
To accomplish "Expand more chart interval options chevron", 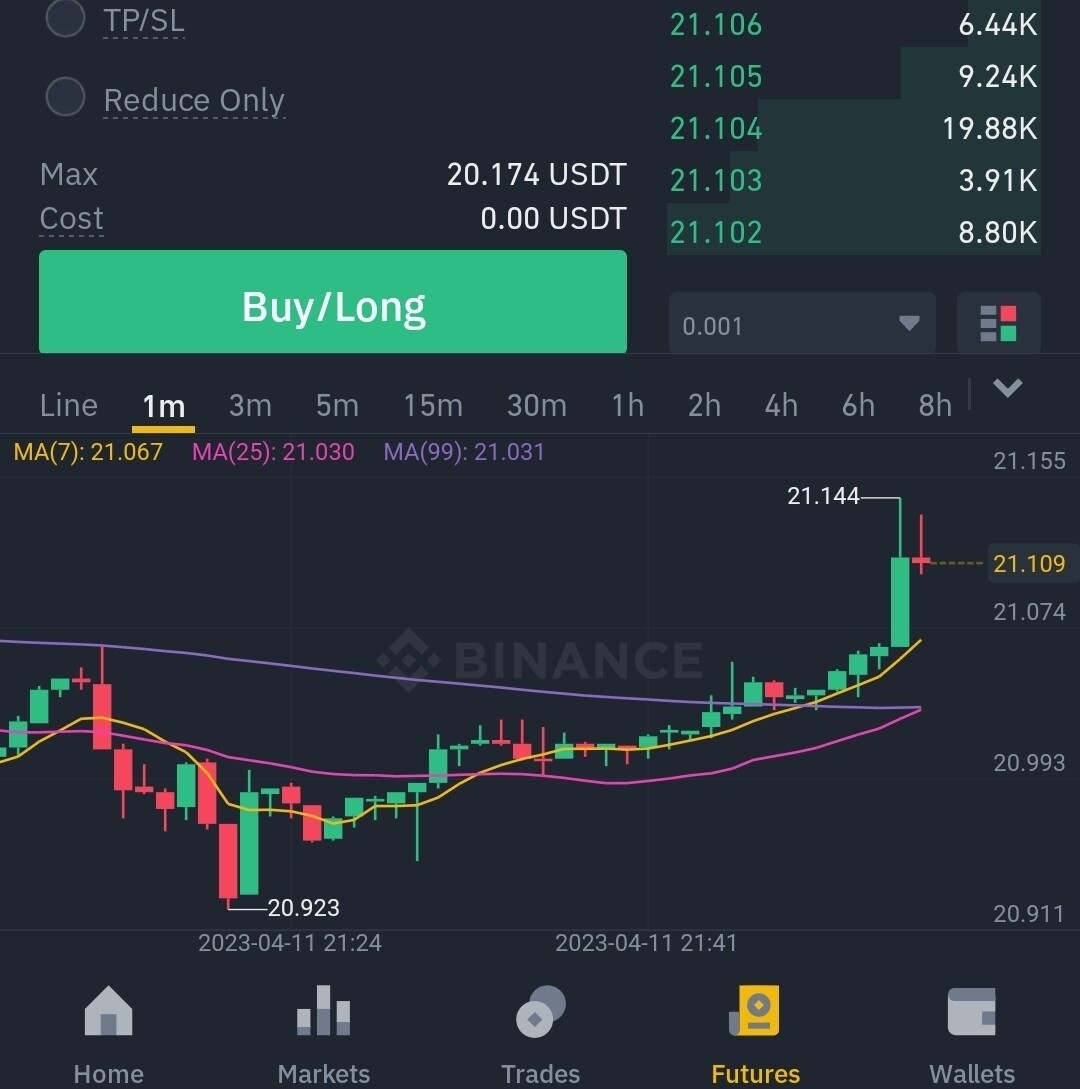I will pos(1007,388).
